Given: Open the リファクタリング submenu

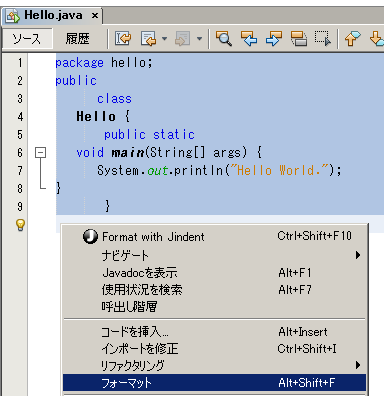Looking at the screenshot, I should tap(215, 365).
